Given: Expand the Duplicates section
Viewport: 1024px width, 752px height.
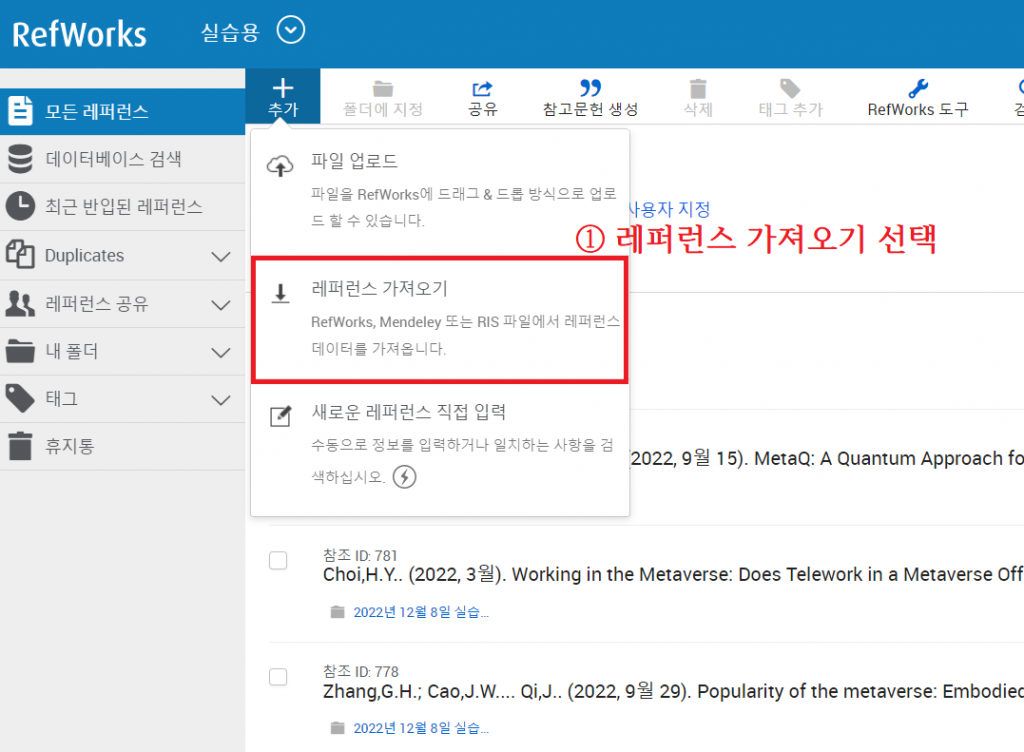Looking at the screenshot, I should pyautogui.click(x=221, y=256).
